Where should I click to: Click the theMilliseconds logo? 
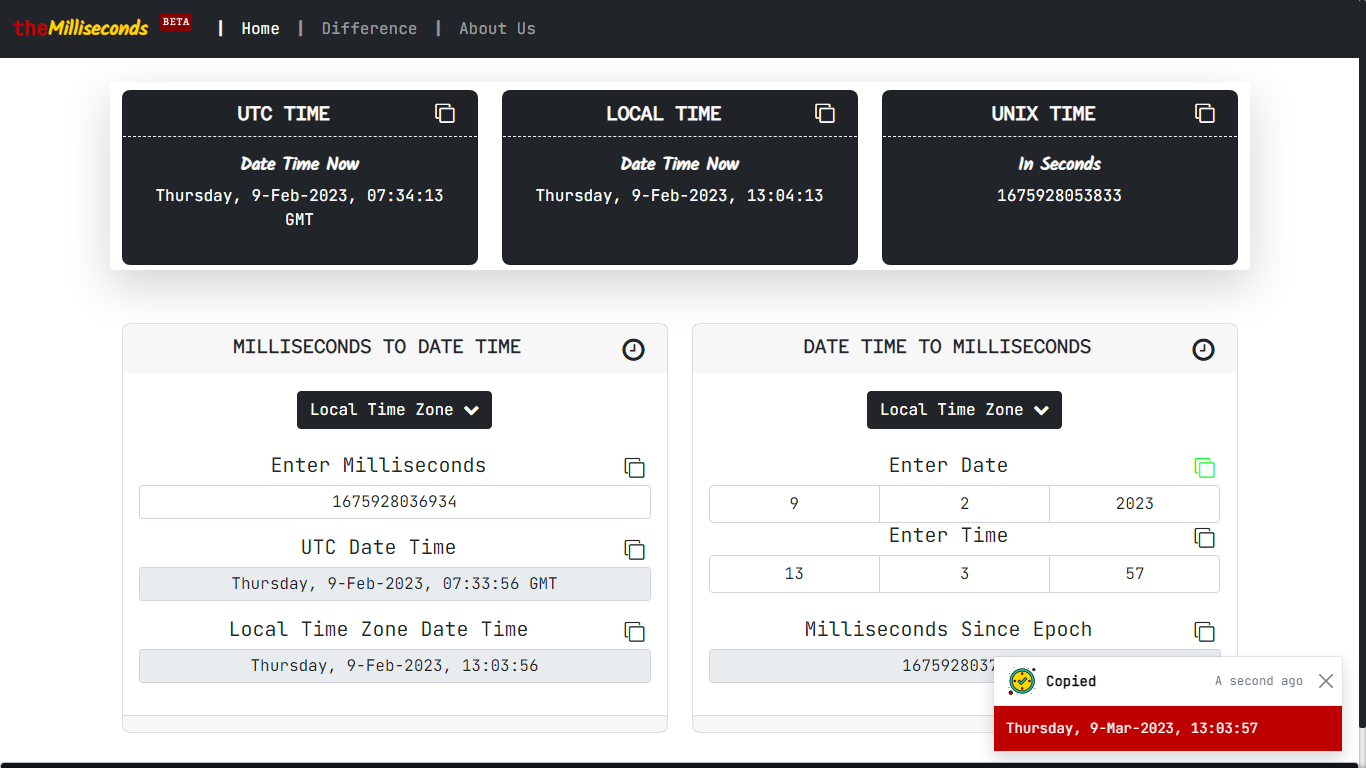pos(80,28)
